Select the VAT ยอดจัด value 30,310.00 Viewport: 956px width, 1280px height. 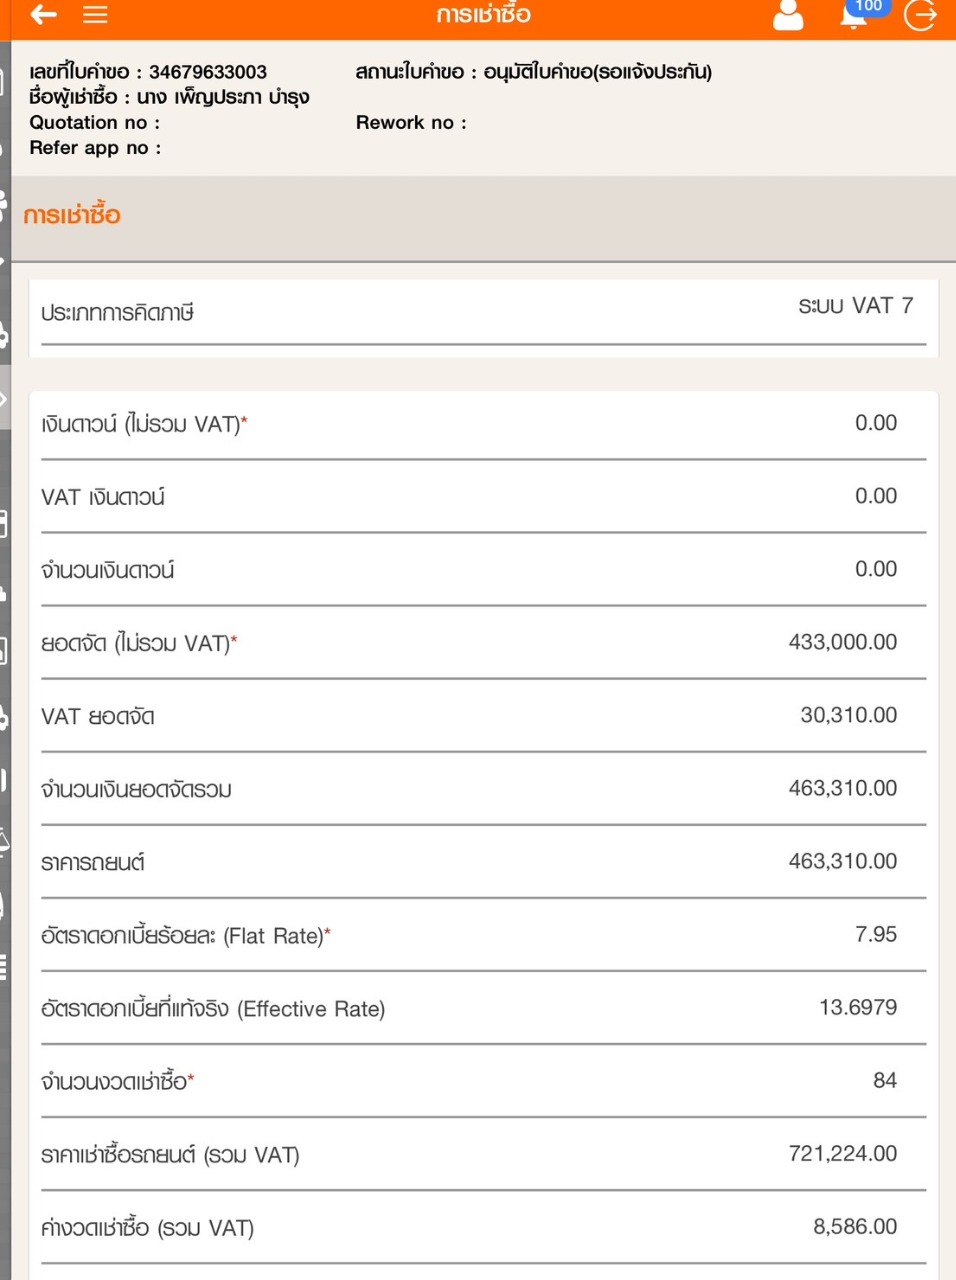[848, 715]
